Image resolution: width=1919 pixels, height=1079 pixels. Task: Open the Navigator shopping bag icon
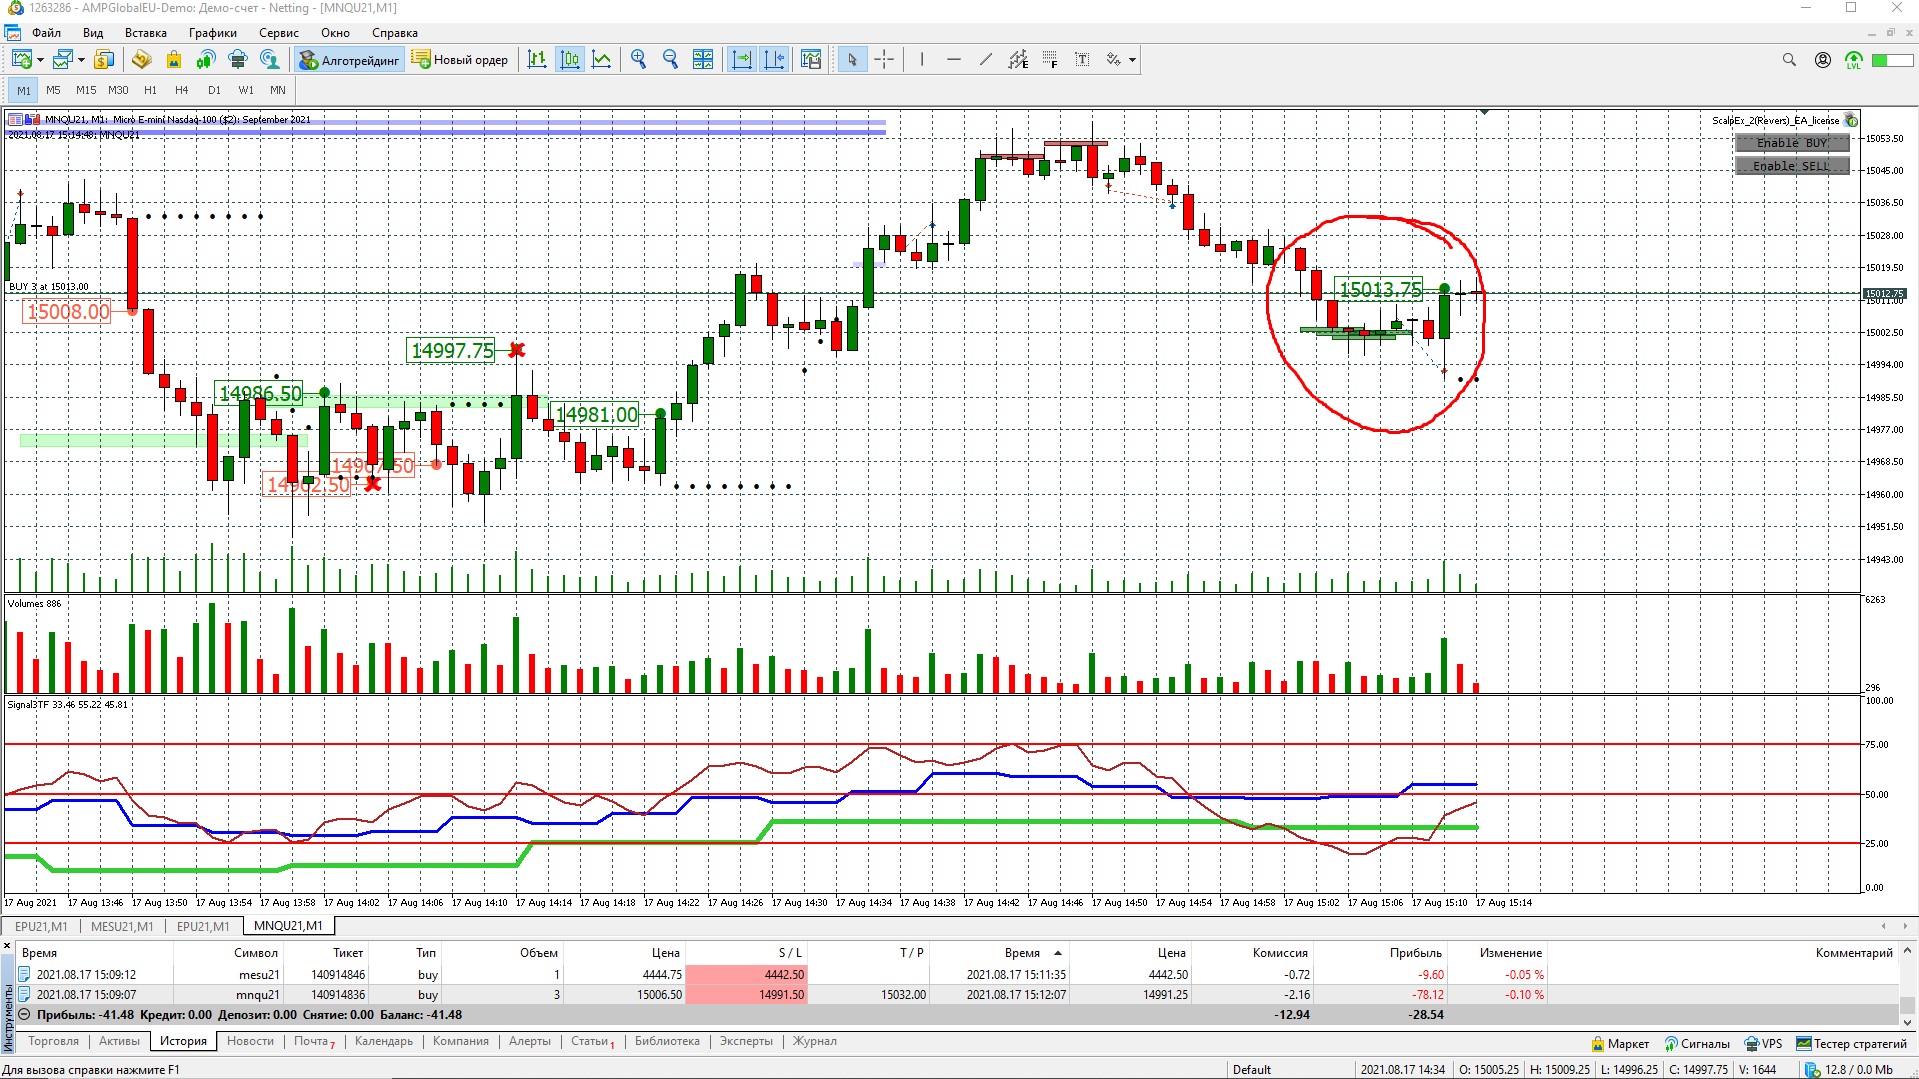(x=173, y=60)
